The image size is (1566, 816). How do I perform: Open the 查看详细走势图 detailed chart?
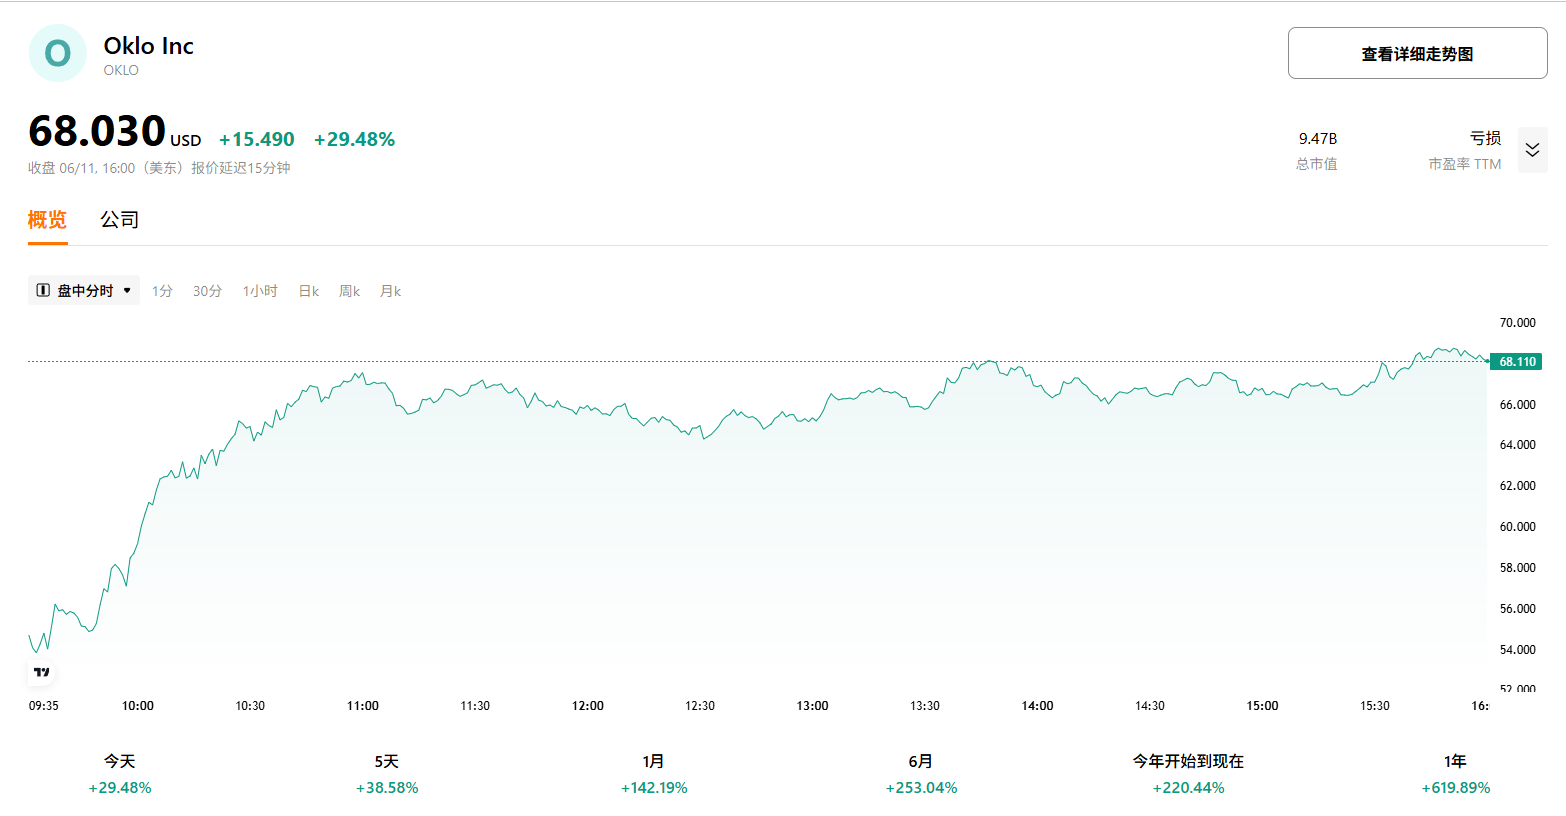click(1417, 54)
